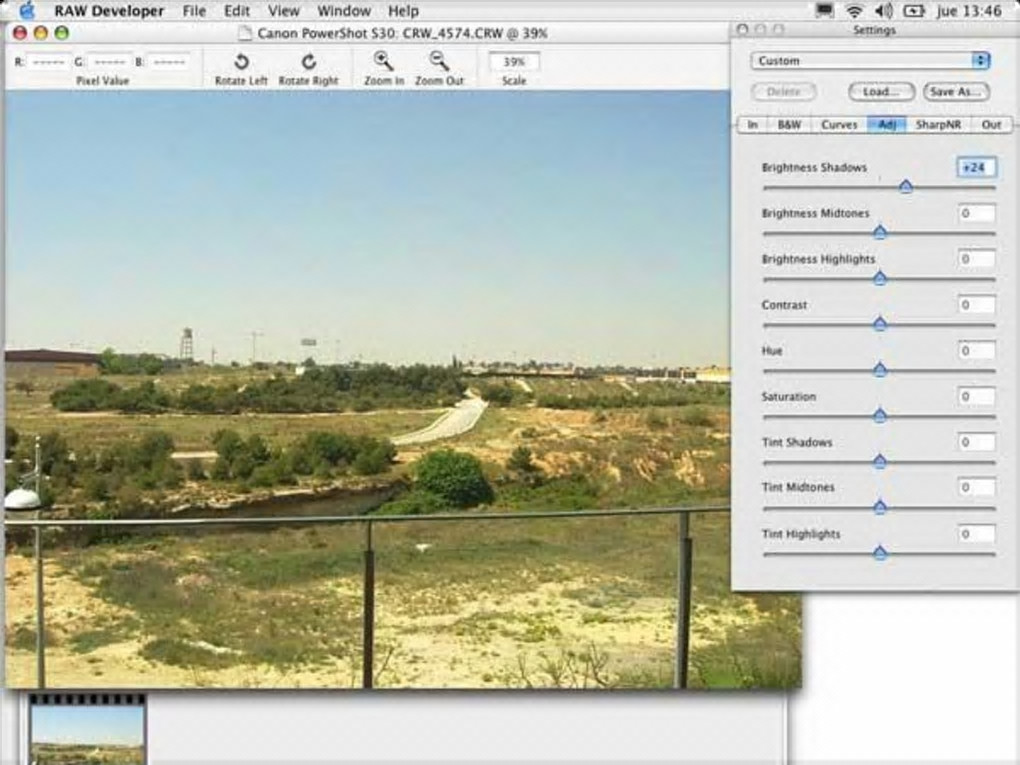This screenshot has width=1020, height=765.
Task: Click the Tint Shadows value field
Action: pyautogui.click(x=976, y=442)
